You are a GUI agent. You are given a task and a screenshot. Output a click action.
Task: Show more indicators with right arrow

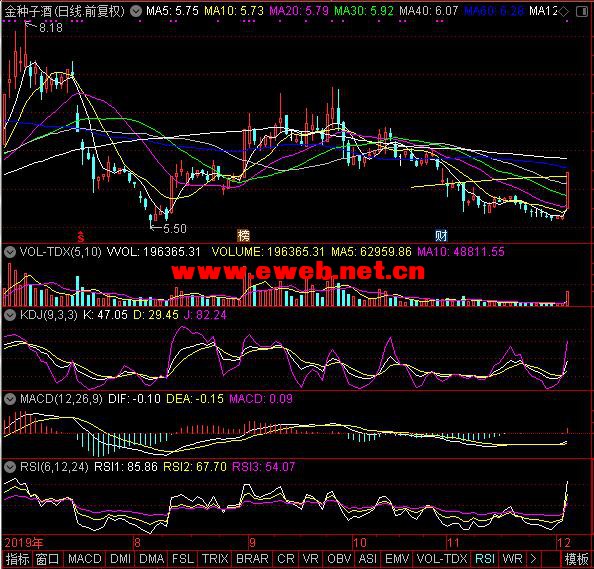coord(533,559)
